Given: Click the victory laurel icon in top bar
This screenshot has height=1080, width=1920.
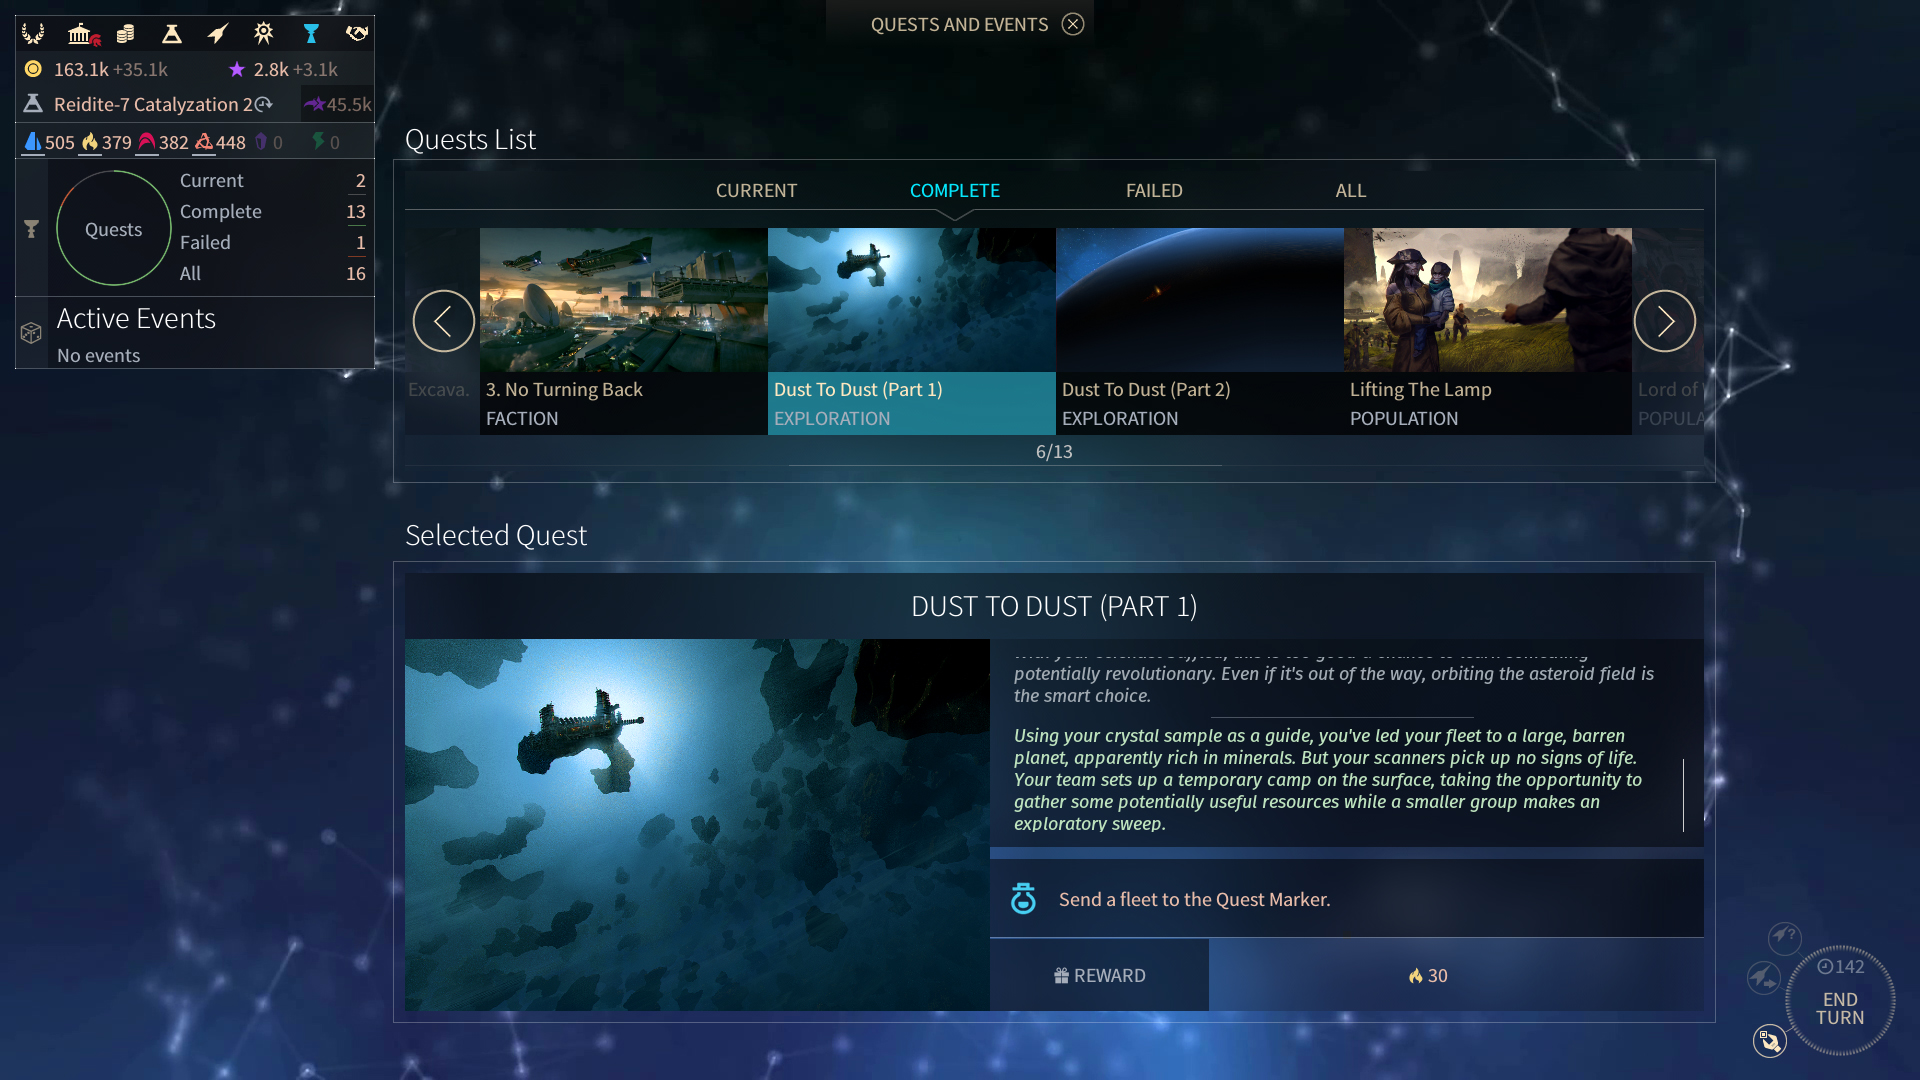Looking at the screenshot, I should (33, 33).
